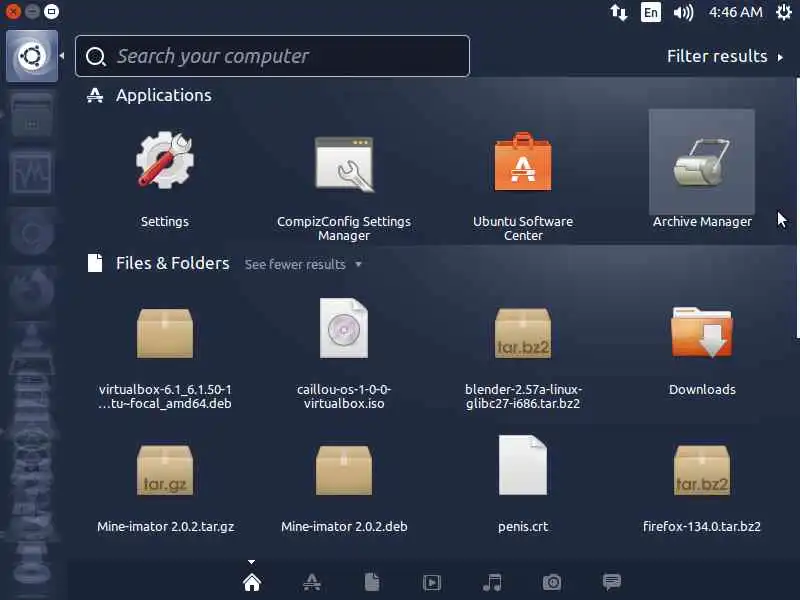Viewport: 800px width, 600px height.
Task: Switch to the Files lens
Action: coord(372,582)
